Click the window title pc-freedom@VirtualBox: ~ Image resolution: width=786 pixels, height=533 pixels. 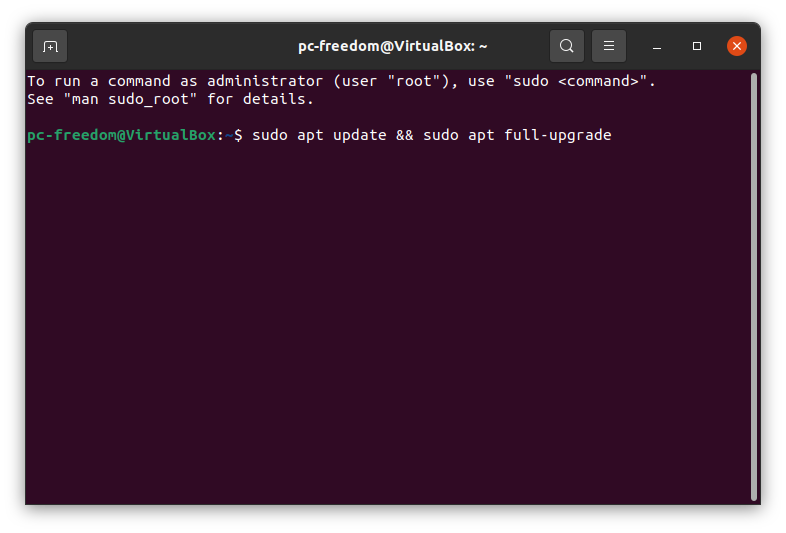(392, 46)
